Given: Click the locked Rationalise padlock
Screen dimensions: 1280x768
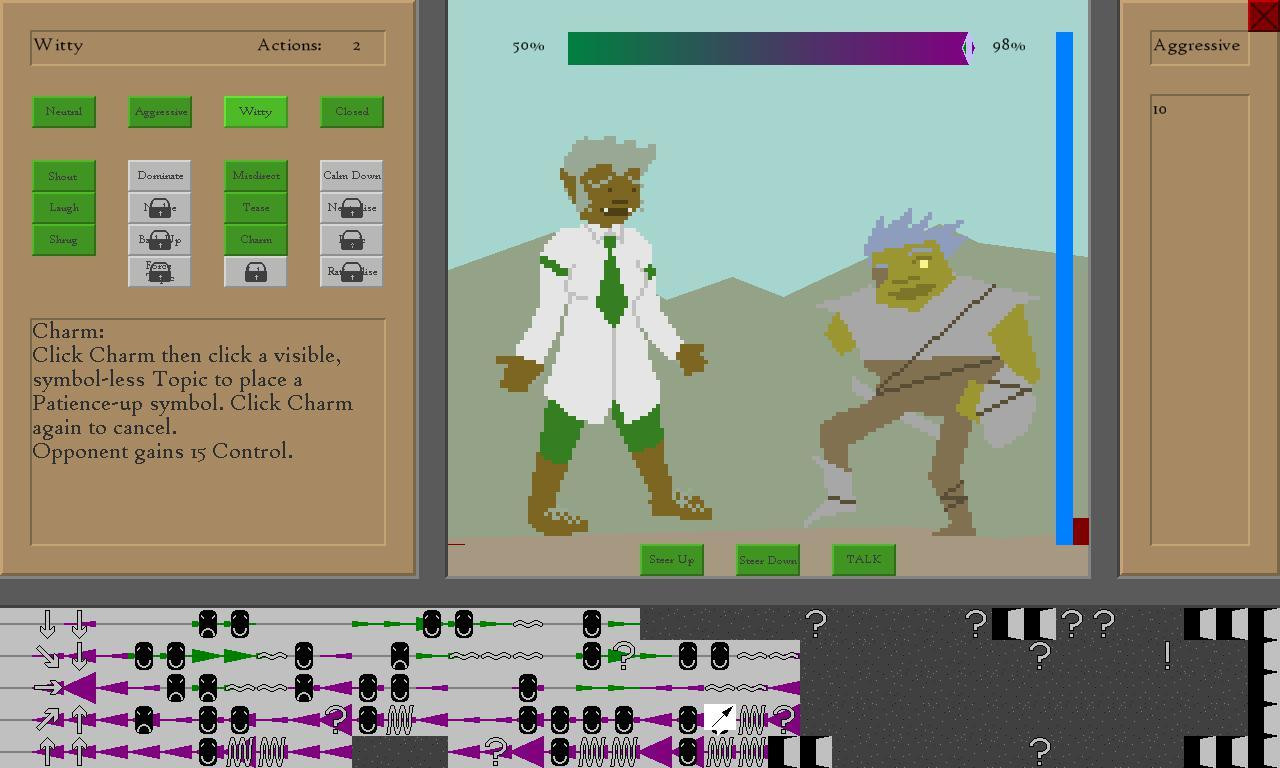Looking at the screenshot, I should point(352,272).
